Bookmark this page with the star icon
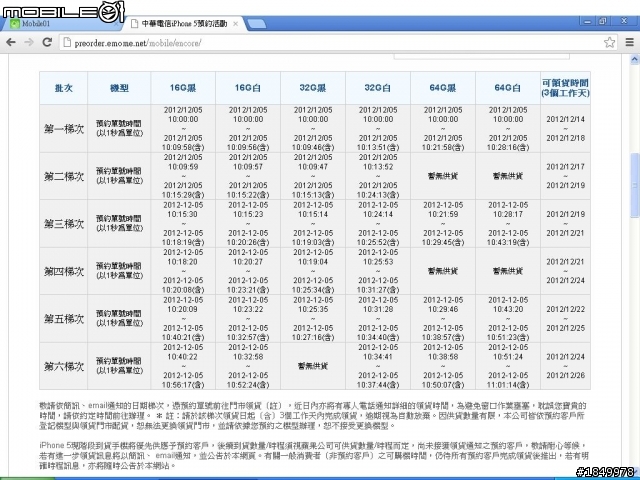Screen dimensions: 640x480 pos(609,42)
